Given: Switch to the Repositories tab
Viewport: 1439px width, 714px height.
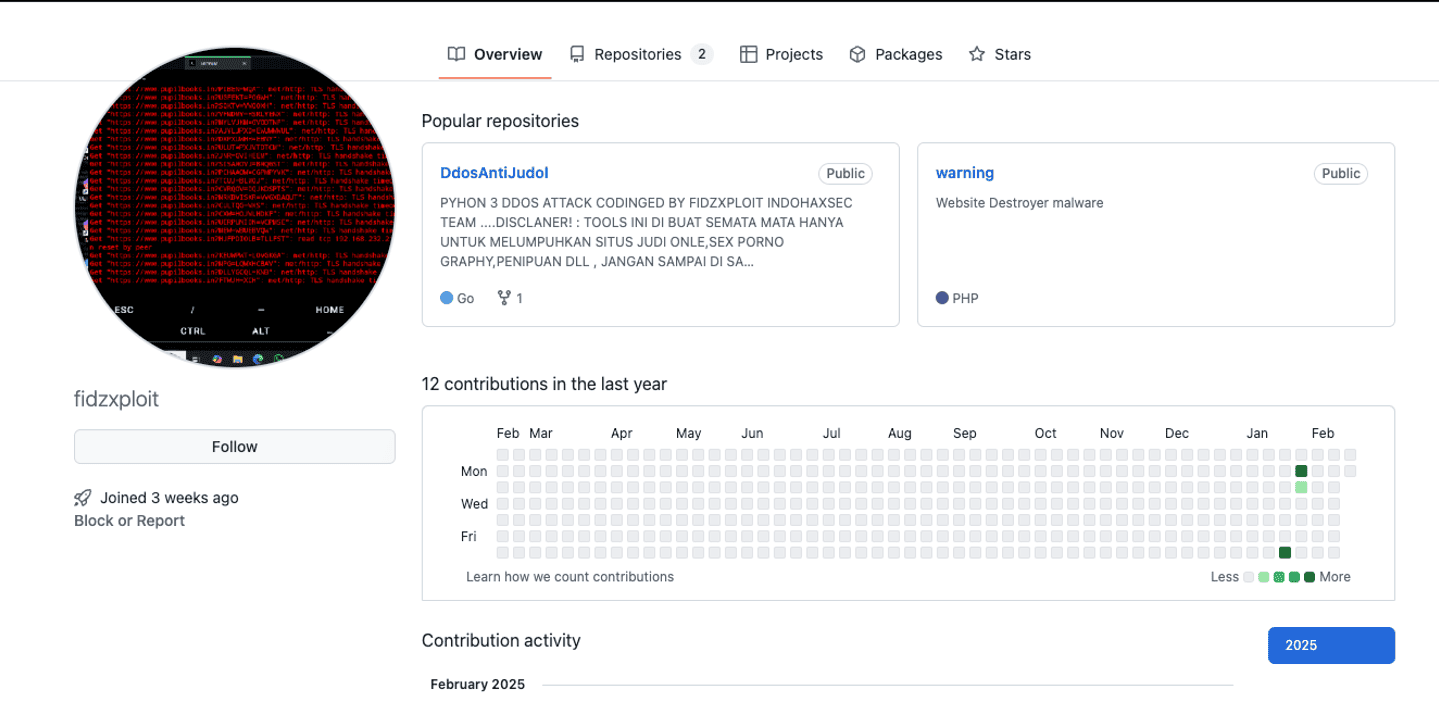Looking at the screenshot, I should point(640,54).
